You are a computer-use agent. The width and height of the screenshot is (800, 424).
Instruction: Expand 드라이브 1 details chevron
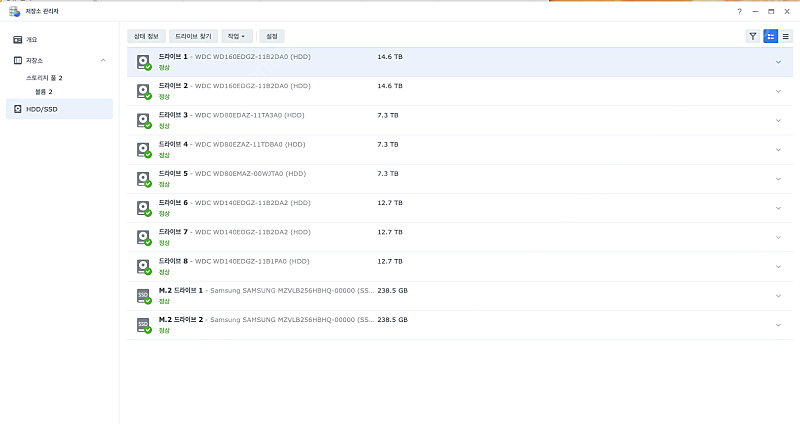tap(778, 62)
